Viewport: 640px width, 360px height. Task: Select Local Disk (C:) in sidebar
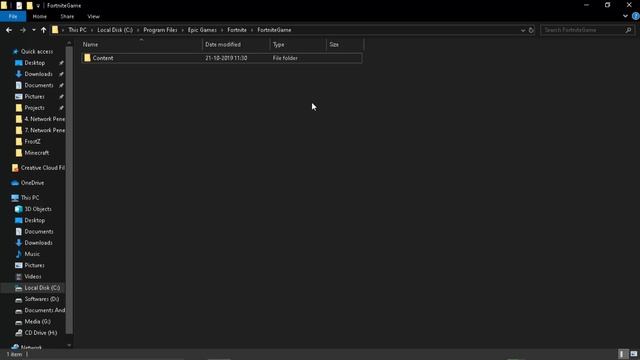click(x=42, y=288)
